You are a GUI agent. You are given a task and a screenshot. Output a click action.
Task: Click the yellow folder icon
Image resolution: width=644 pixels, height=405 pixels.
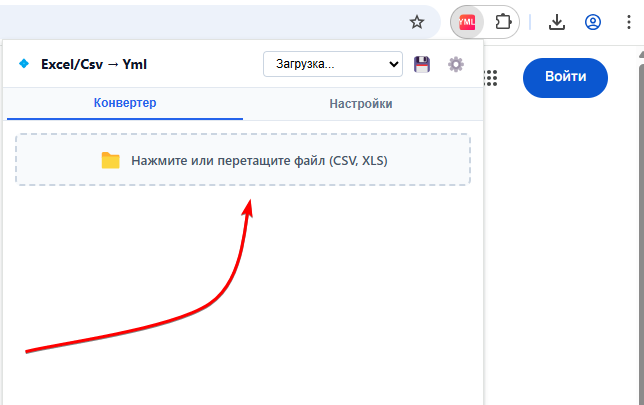click(x=110, y=160)
